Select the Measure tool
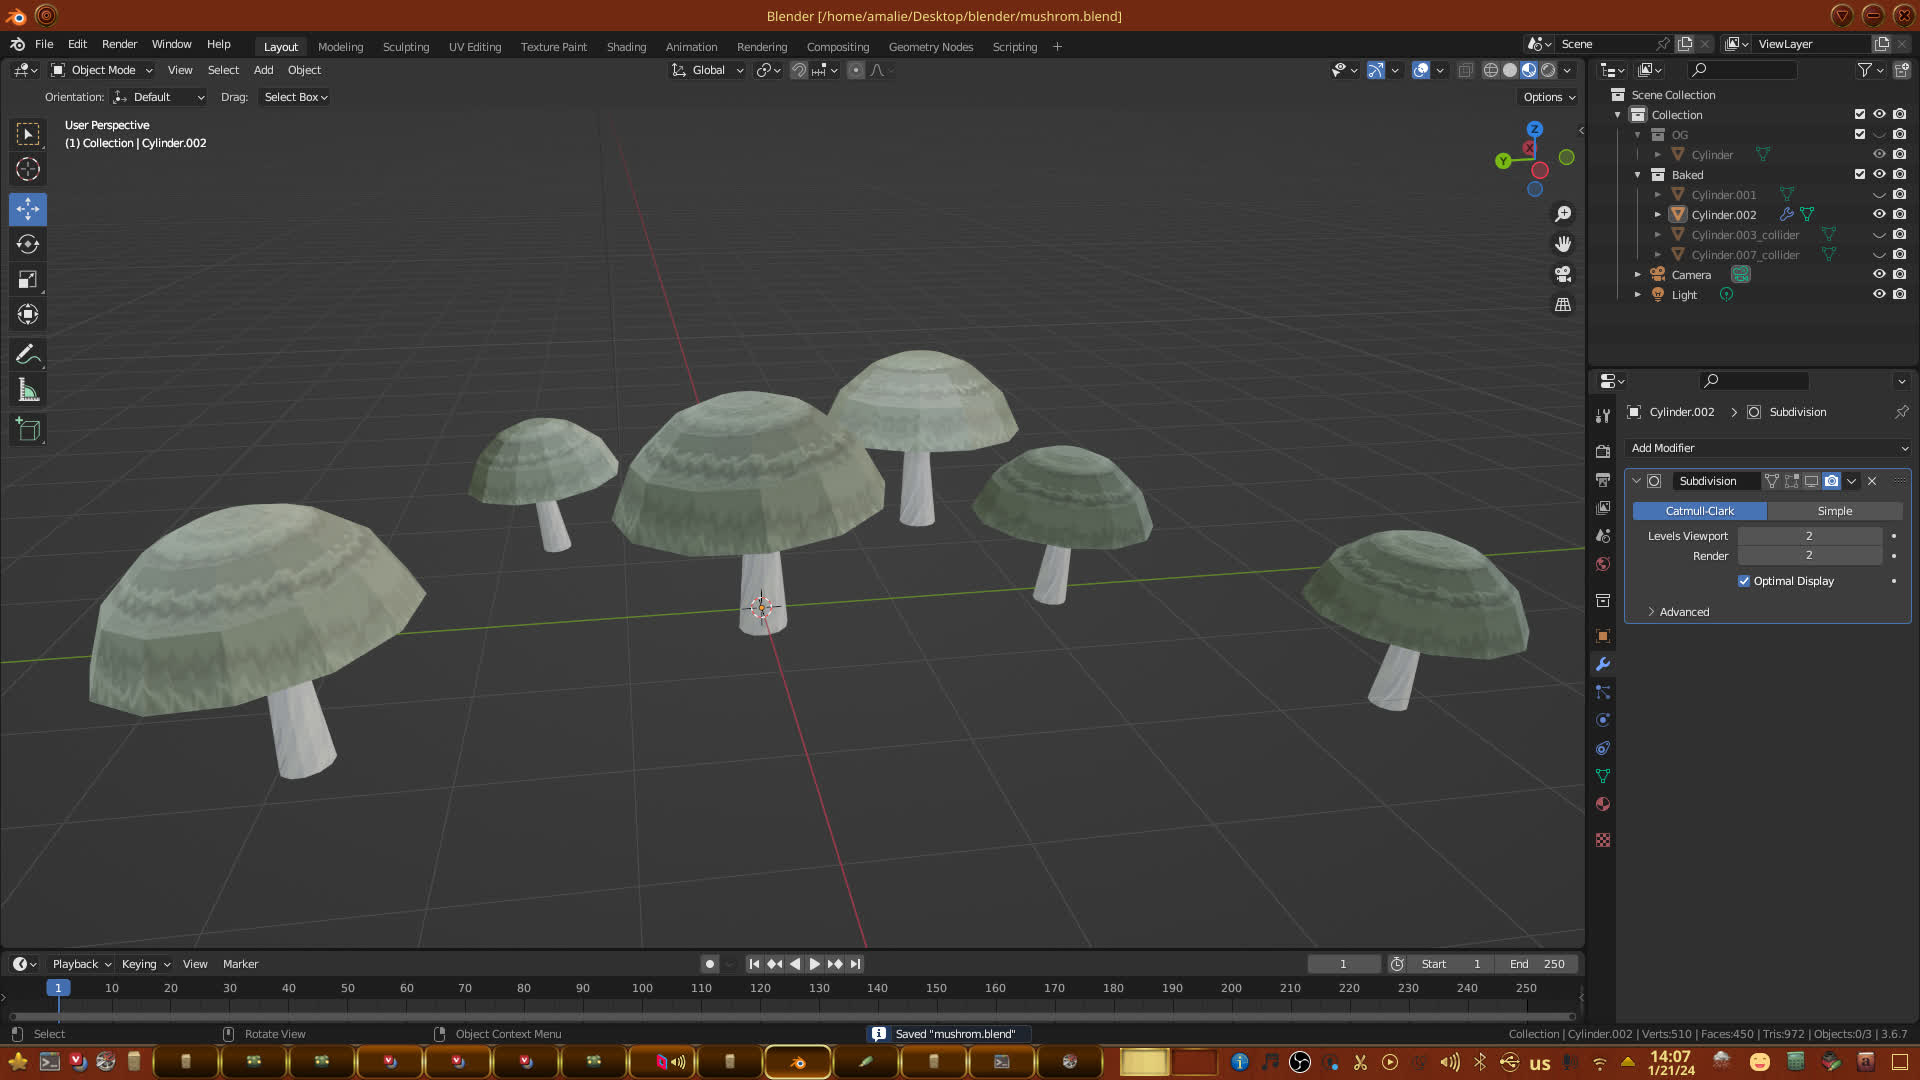 coord(28,391)
